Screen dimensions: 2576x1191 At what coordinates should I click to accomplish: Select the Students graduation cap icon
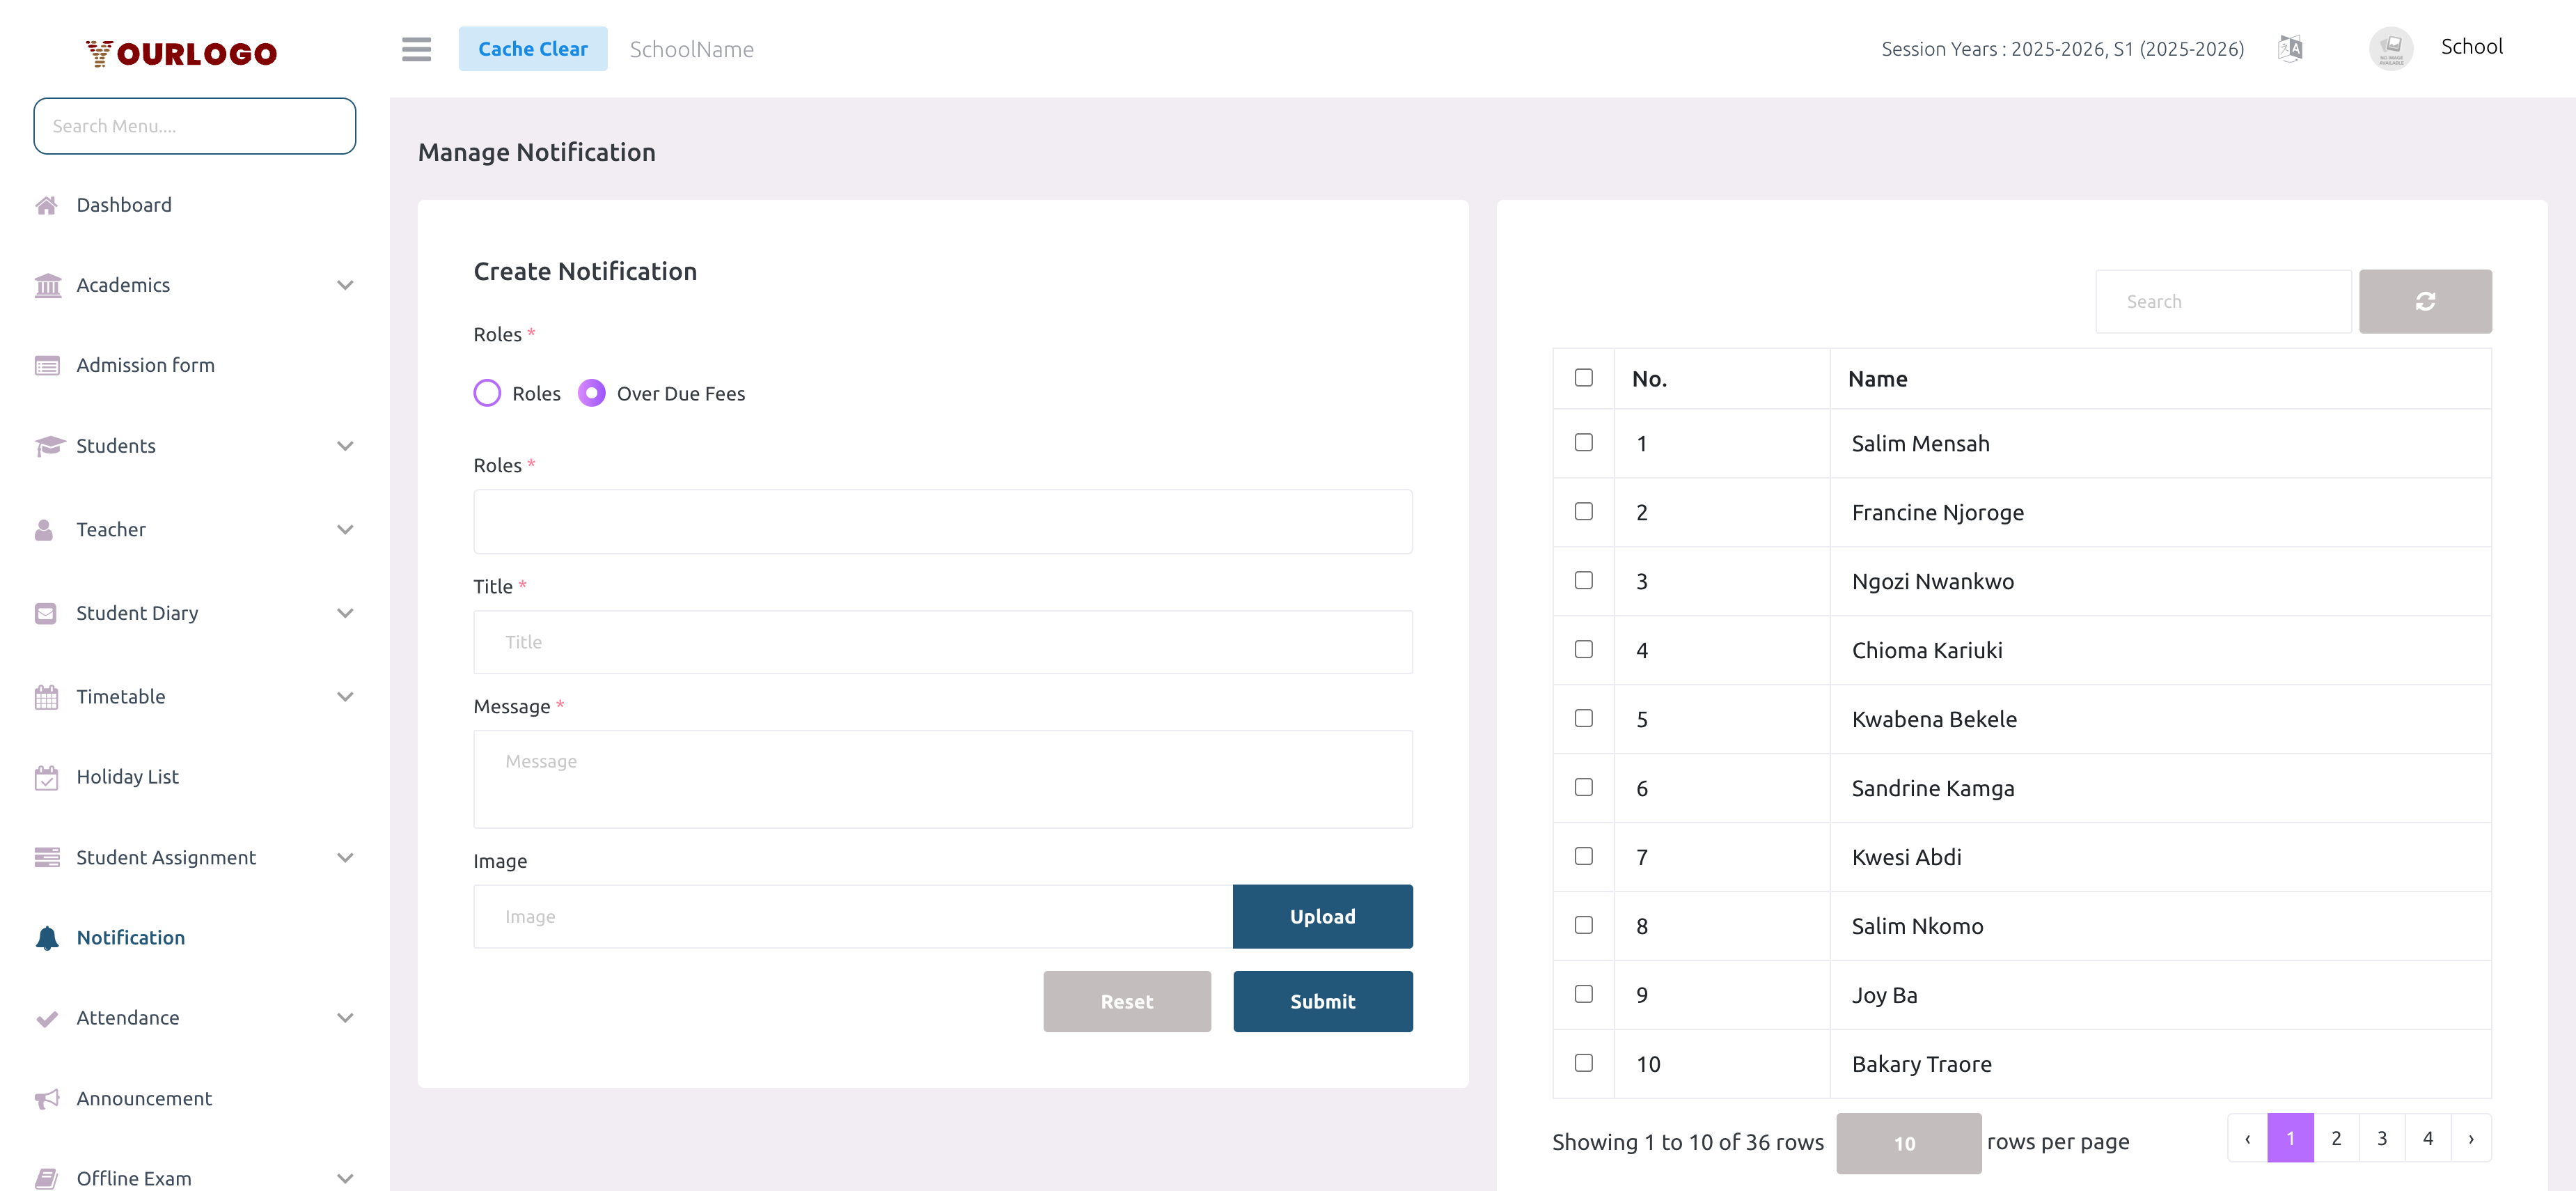coord(47,445)
